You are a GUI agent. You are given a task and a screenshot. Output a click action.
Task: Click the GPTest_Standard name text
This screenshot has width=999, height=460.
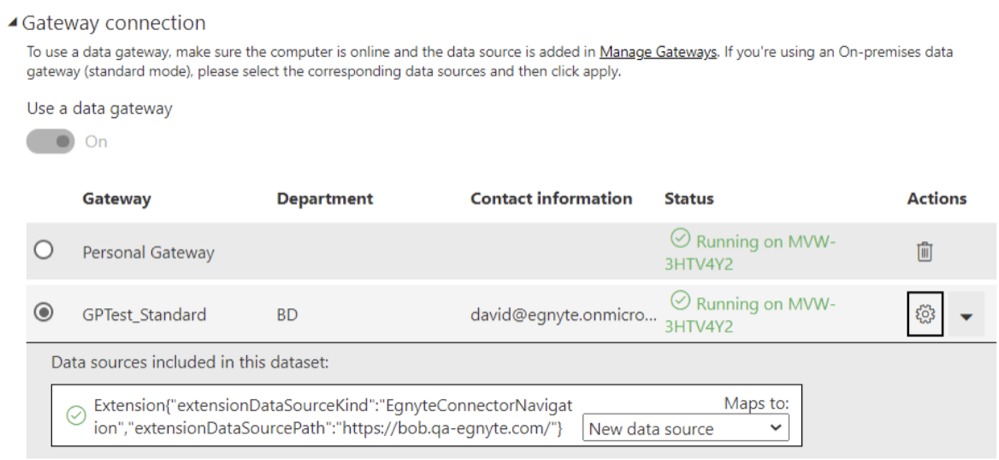click(x=144, y=315)
